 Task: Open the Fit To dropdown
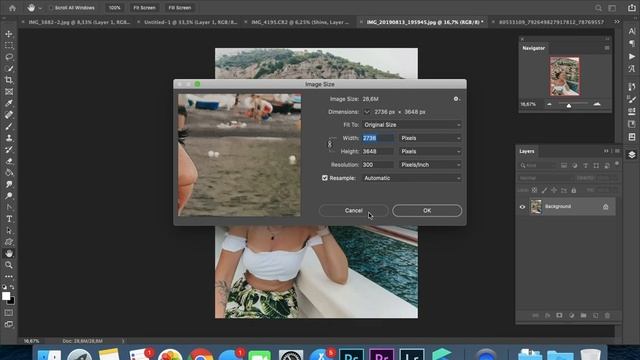[x=412, y=125]
